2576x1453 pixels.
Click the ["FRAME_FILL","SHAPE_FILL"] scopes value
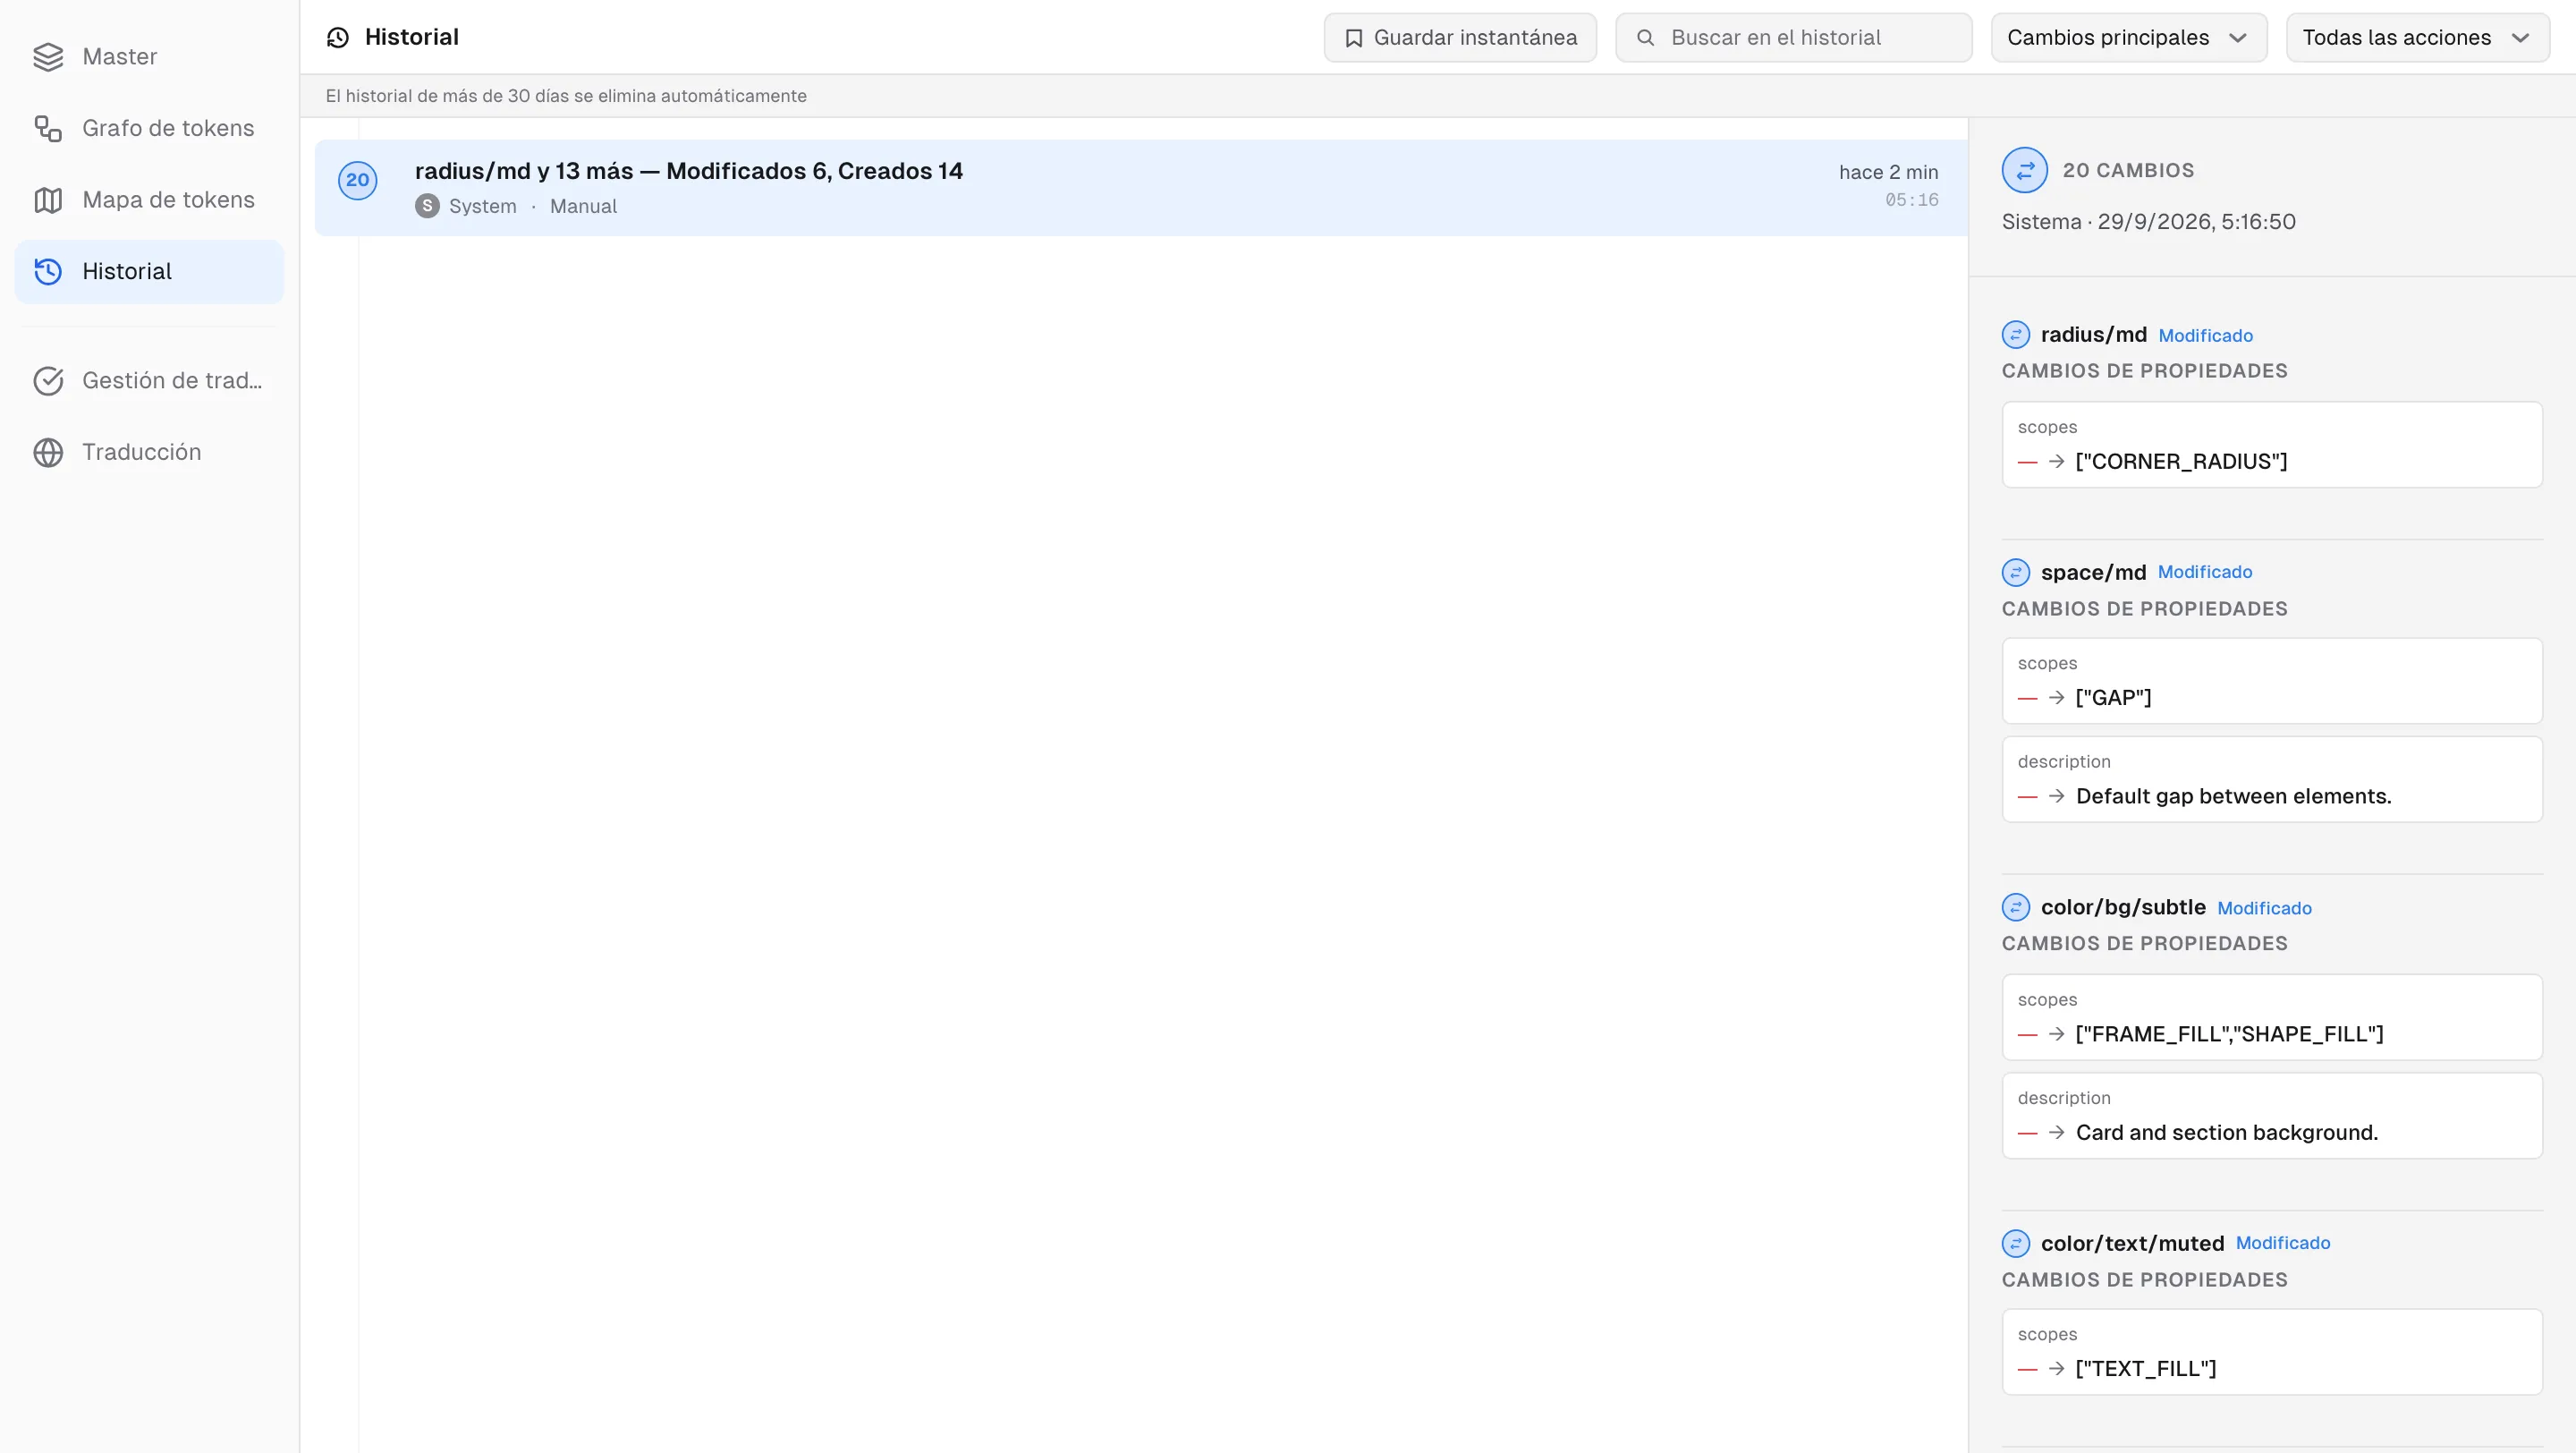coord(2229,1034)
